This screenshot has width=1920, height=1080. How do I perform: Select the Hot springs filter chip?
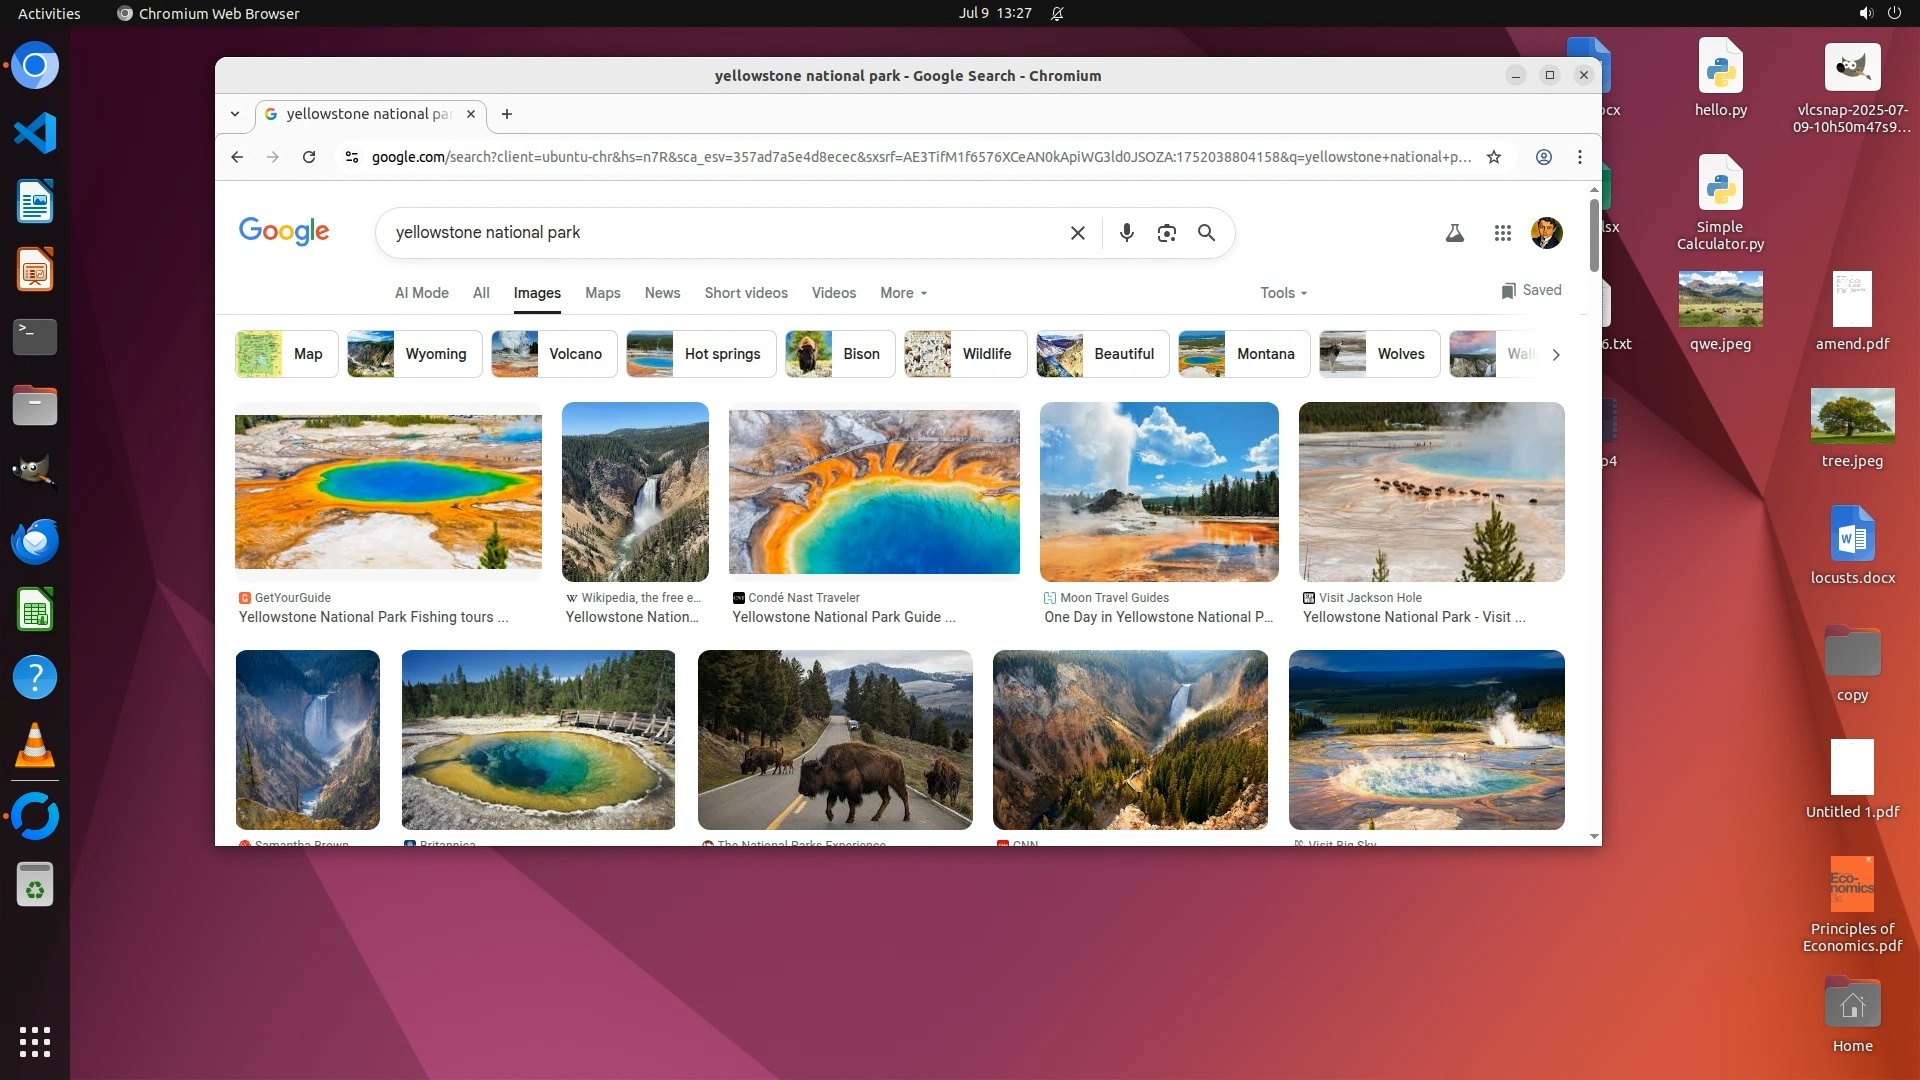pos(701,354)
